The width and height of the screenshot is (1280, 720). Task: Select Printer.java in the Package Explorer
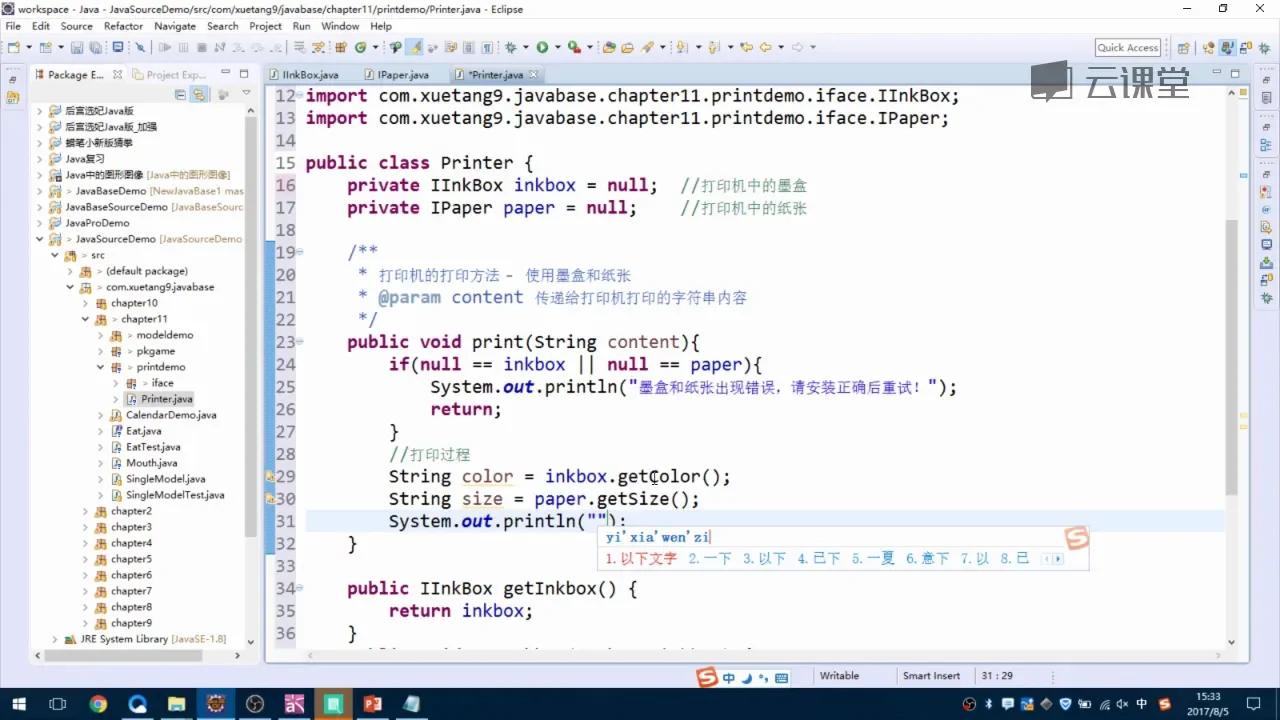[159, 399]
